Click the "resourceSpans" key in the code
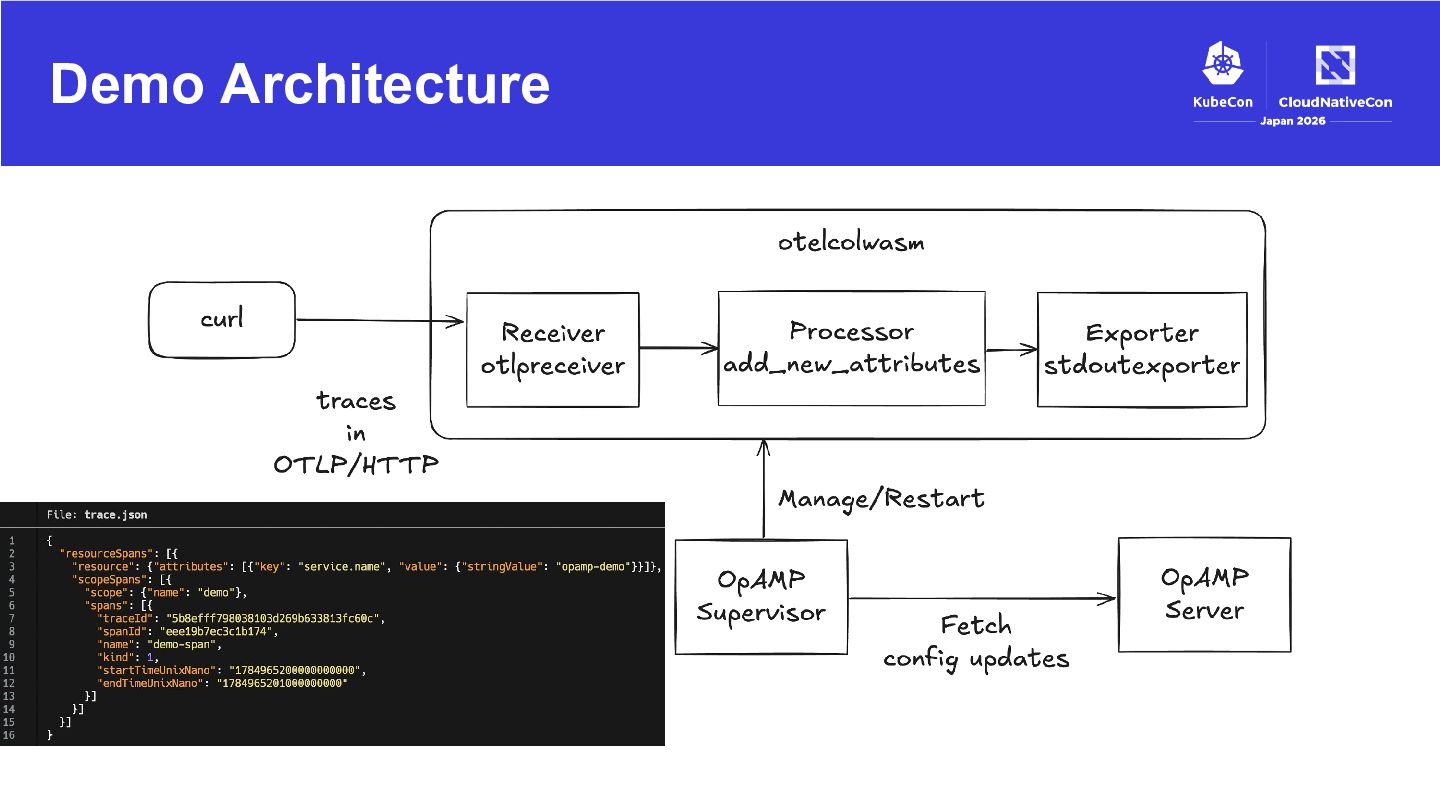 tap(106, 553)
